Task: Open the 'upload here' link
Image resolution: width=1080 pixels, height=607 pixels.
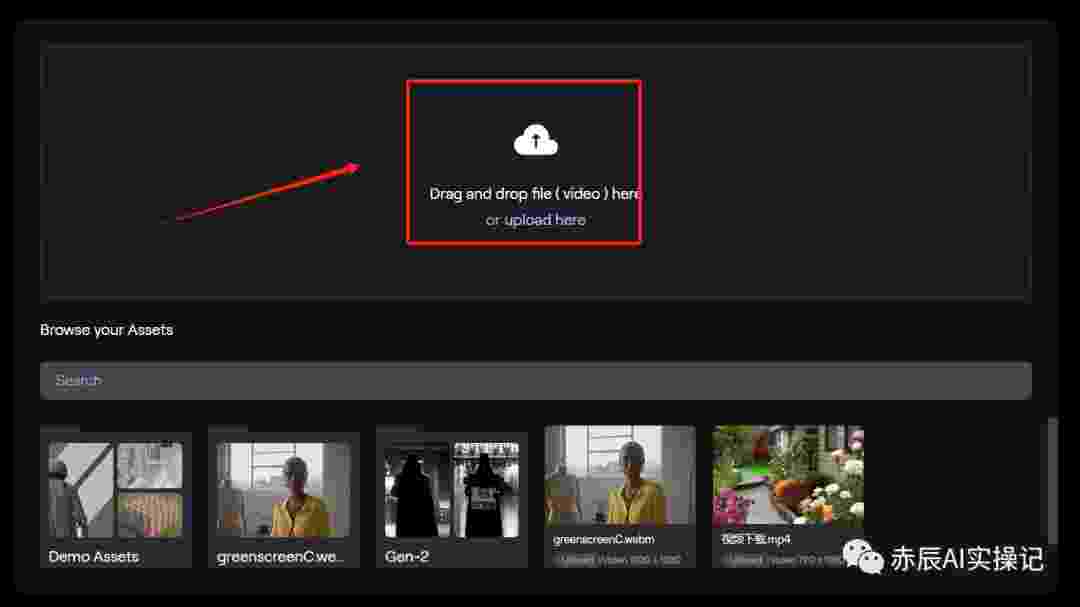Action: click(545, 220)
